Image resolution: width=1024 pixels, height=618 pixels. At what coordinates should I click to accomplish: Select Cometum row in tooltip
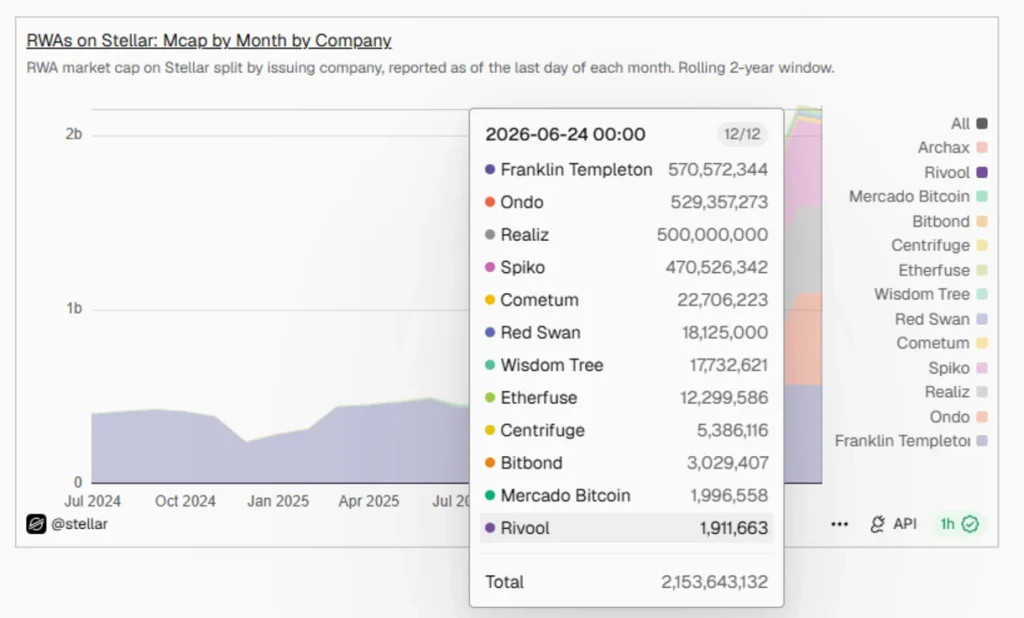pos(626,301)
